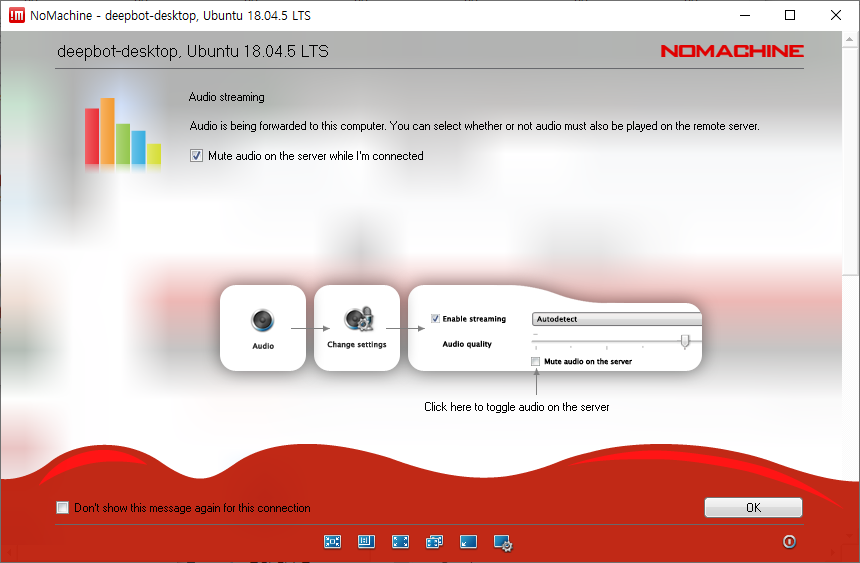Click the 'deepbot-desktop, Ubuntu 18.04.5 LTS' header
Viewport: 860px width, 563px height.
click(193, 52)
